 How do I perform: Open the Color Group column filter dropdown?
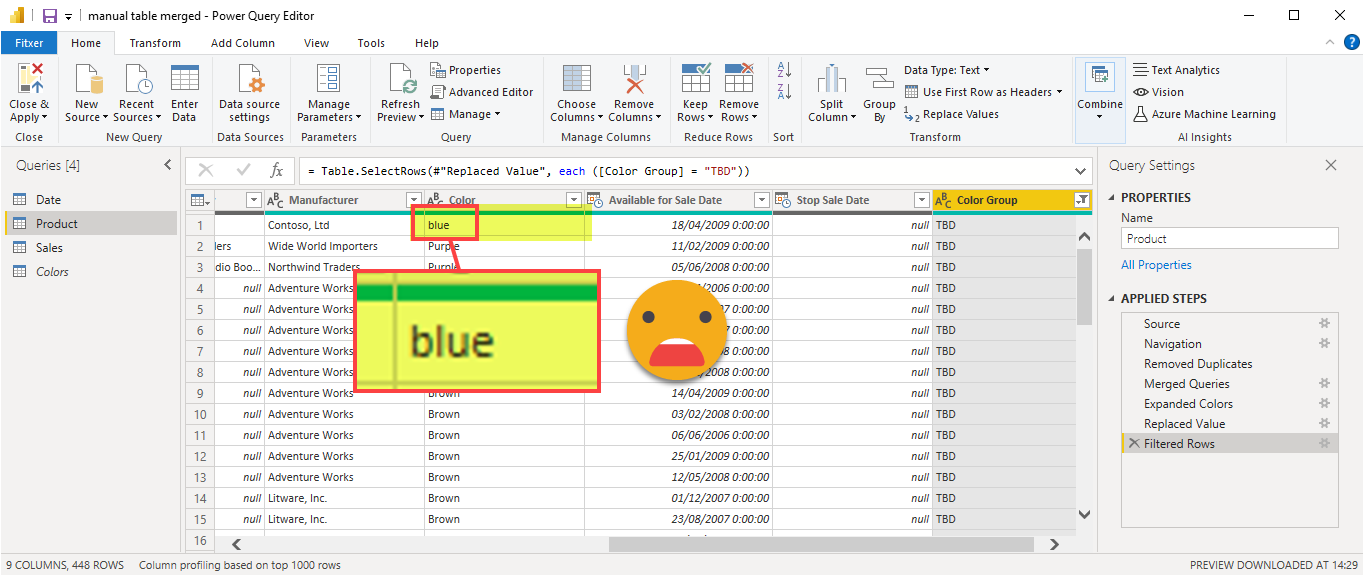click(1081, 200)
